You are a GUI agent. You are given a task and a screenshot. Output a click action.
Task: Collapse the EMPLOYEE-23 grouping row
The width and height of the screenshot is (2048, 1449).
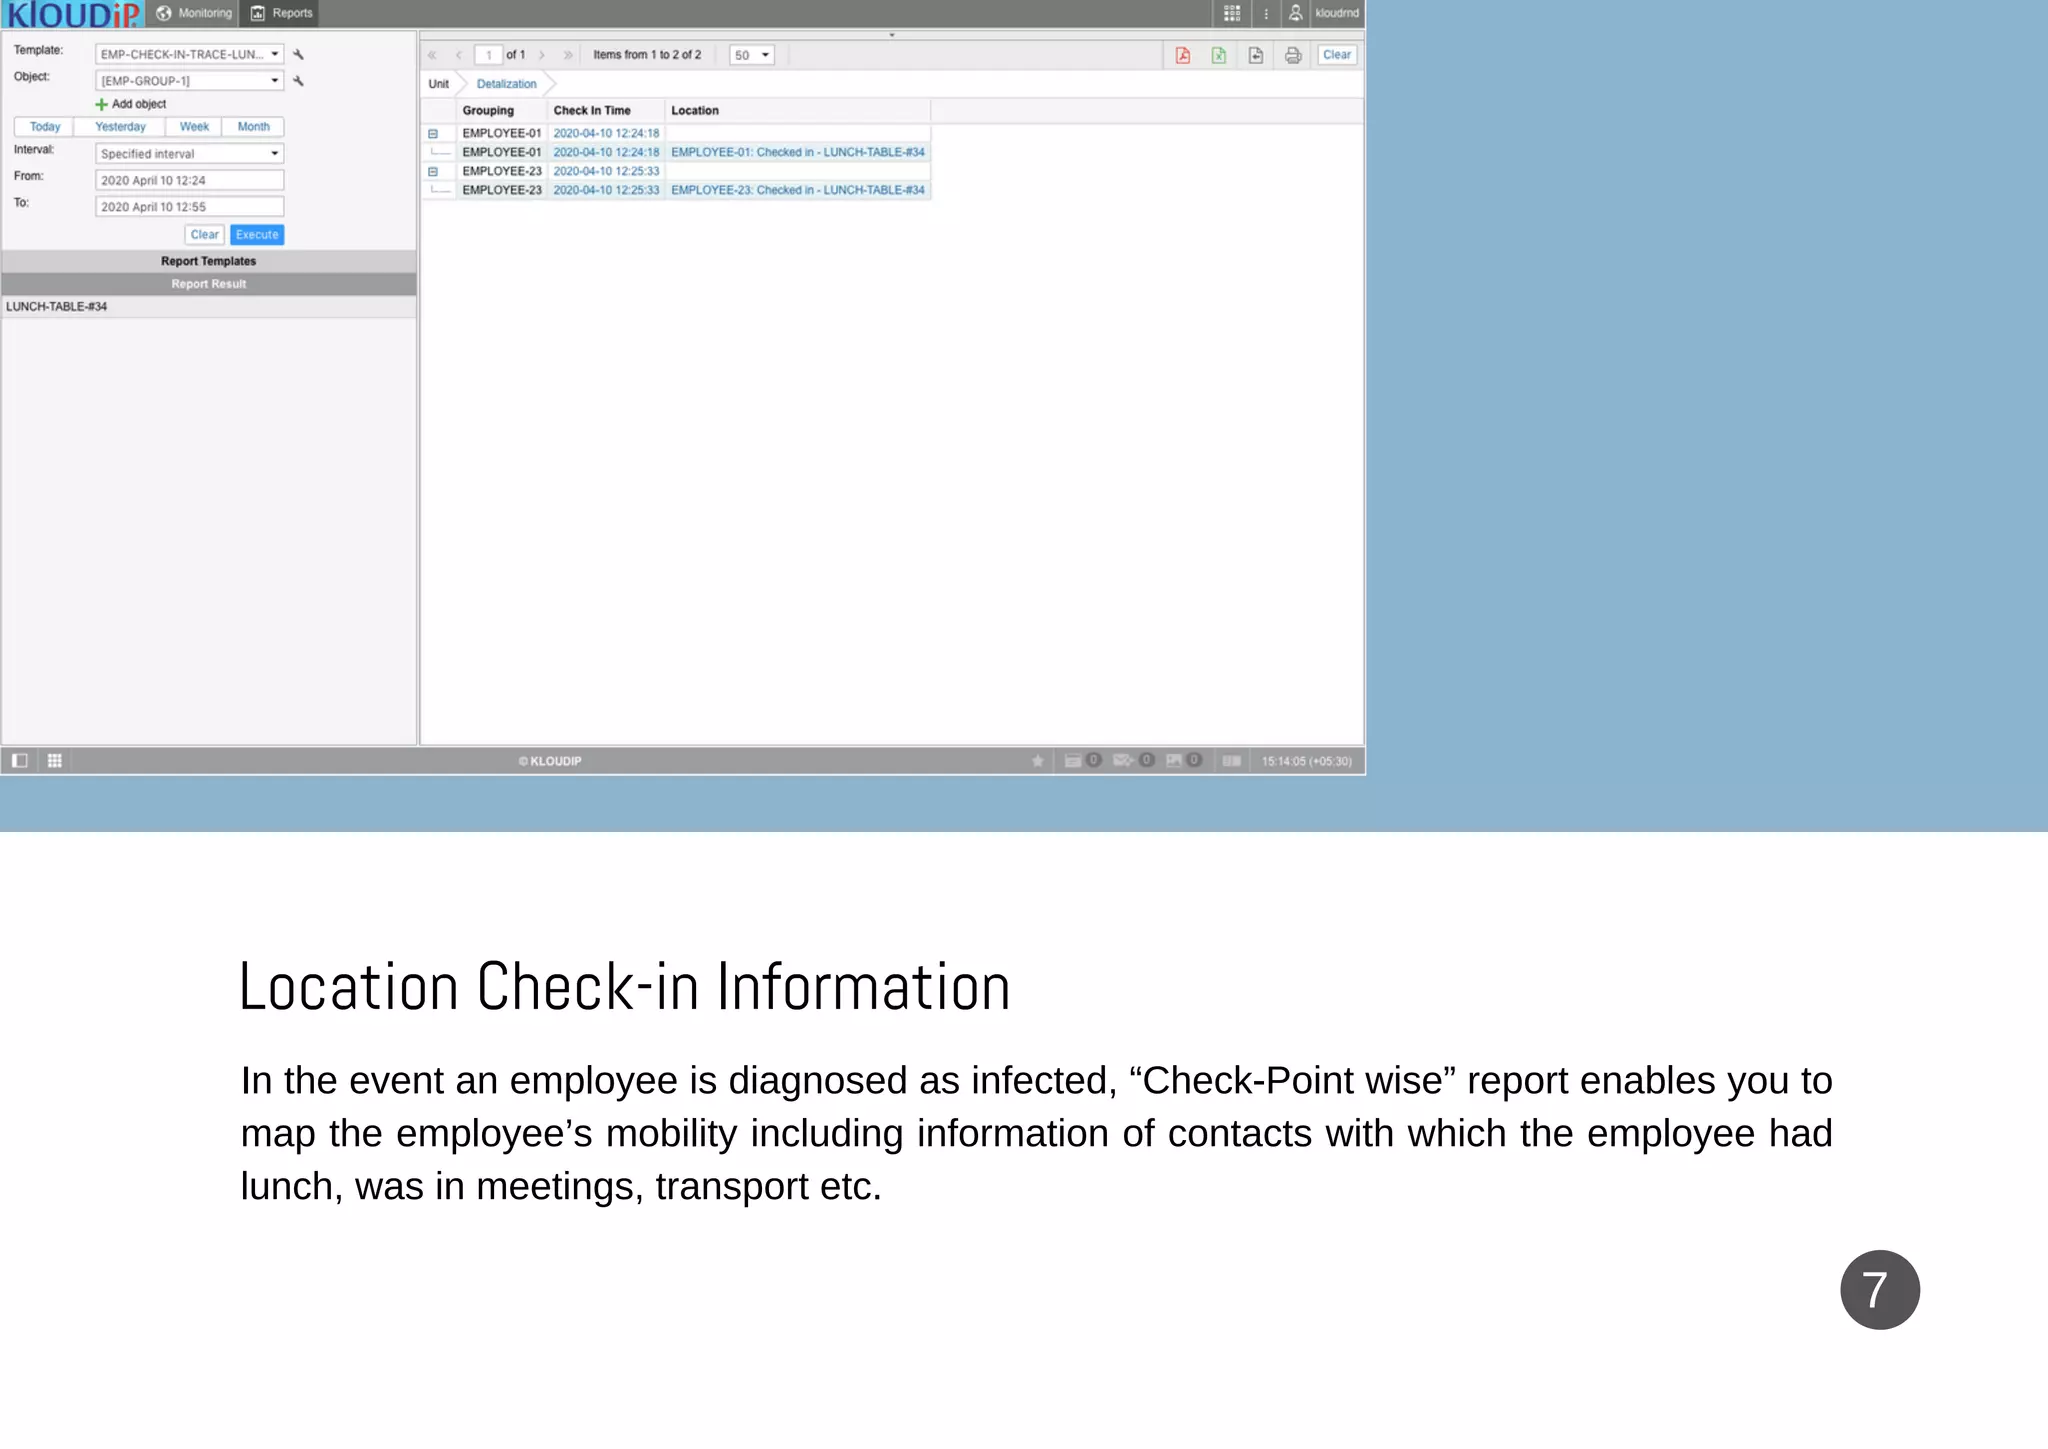[433, 171]
